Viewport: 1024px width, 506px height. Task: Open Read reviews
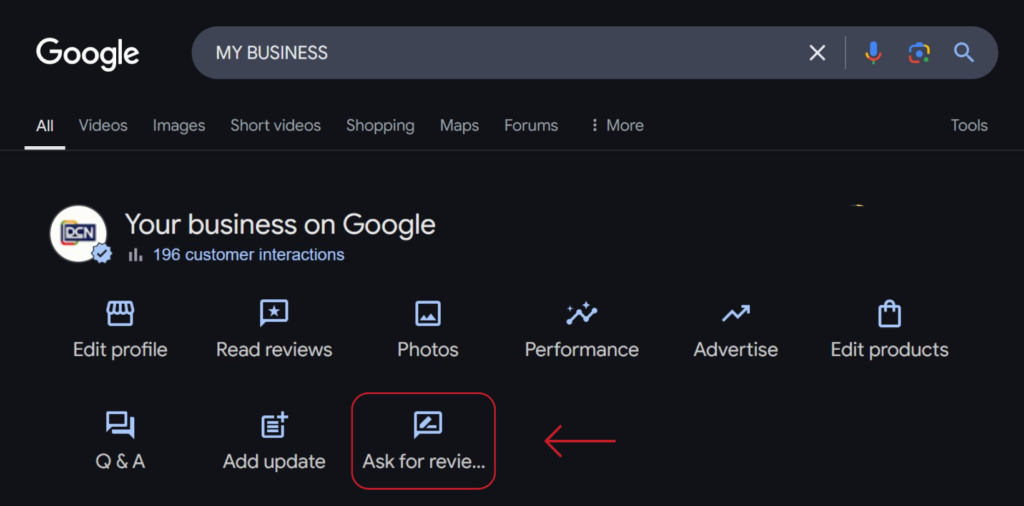pyautogui.click(x=274, y=329)
